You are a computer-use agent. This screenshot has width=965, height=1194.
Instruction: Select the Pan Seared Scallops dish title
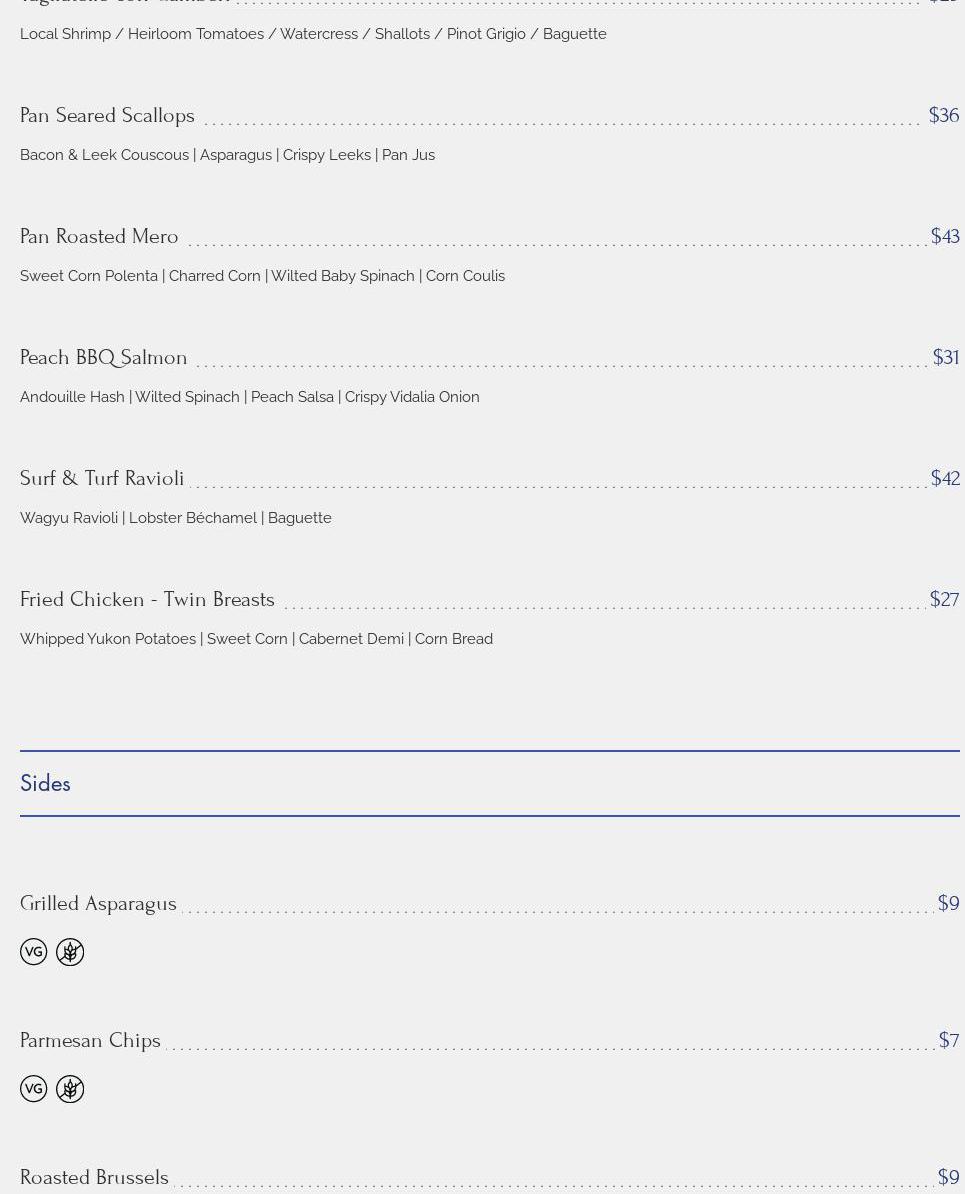tap(107, 116)
